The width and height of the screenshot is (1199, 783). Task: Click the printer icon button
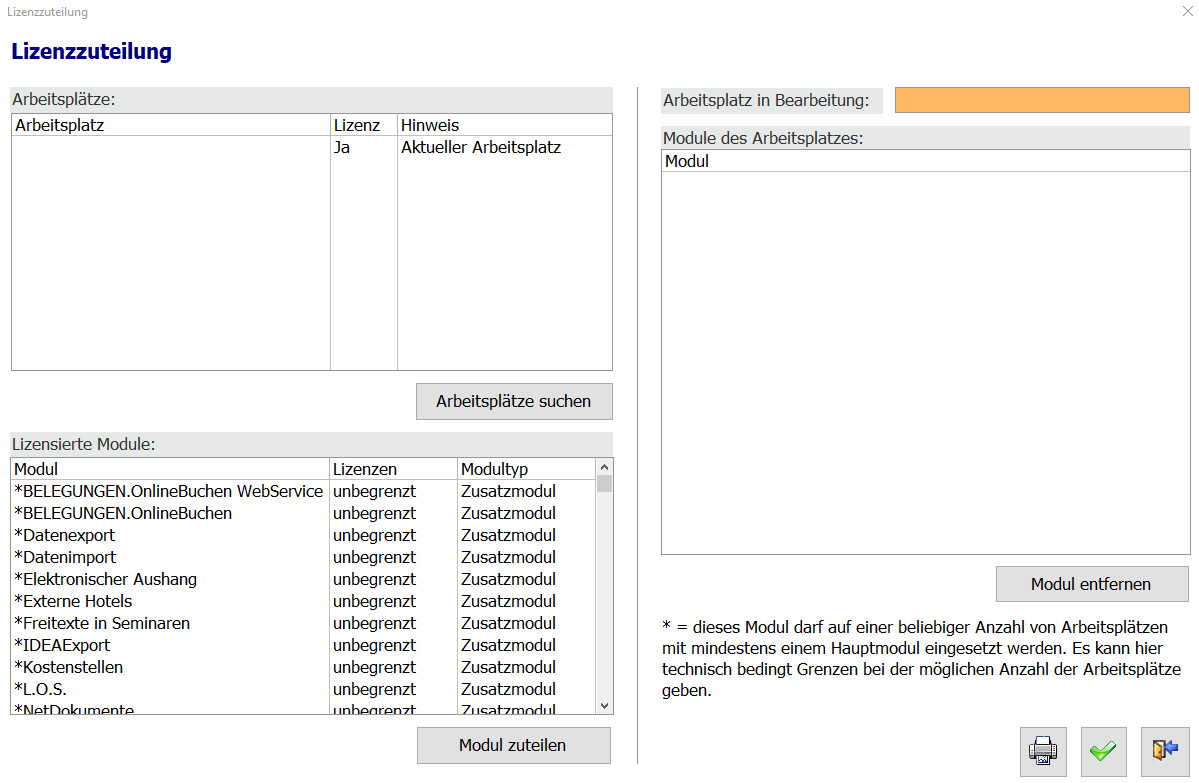click(x=1043, y=751)
